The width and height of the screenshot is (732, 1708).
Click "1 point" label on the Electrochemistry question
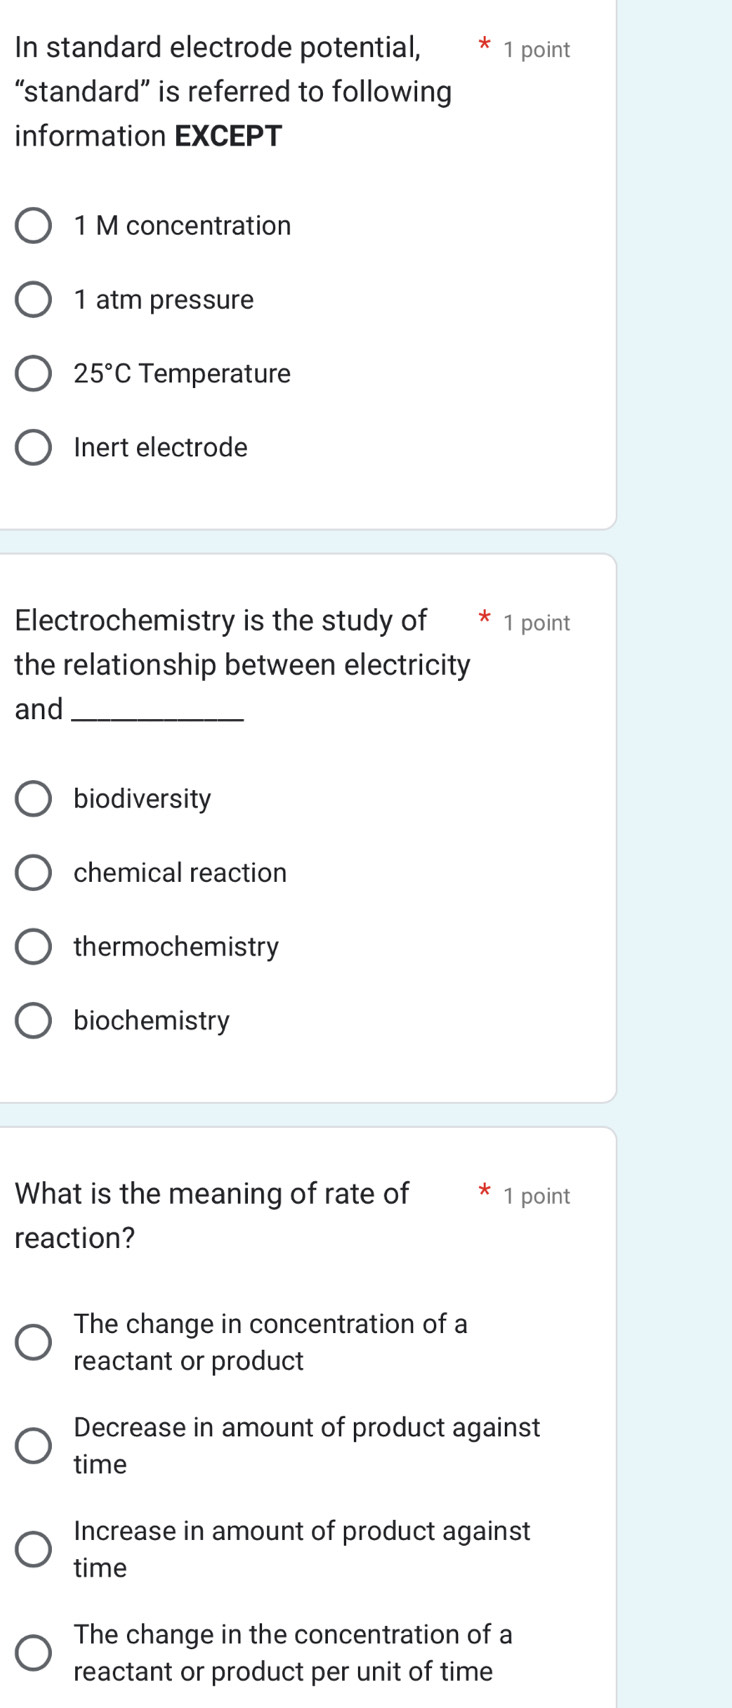(x=537, y=623)
